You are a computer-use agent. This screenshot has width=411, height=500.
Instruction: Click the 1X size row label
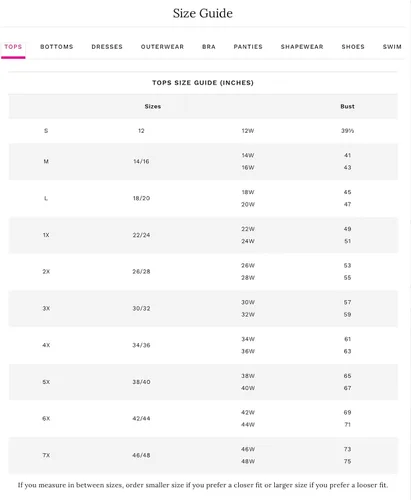[46, 235]
